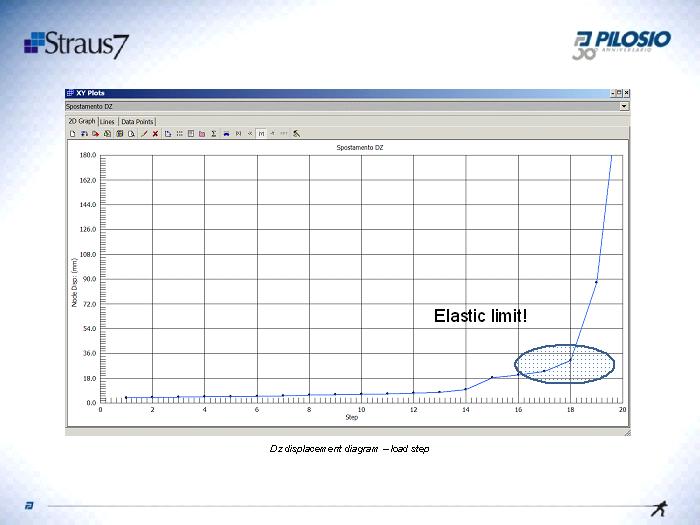Click the red X delete icon
700x525 pixels.
point(155,133)
